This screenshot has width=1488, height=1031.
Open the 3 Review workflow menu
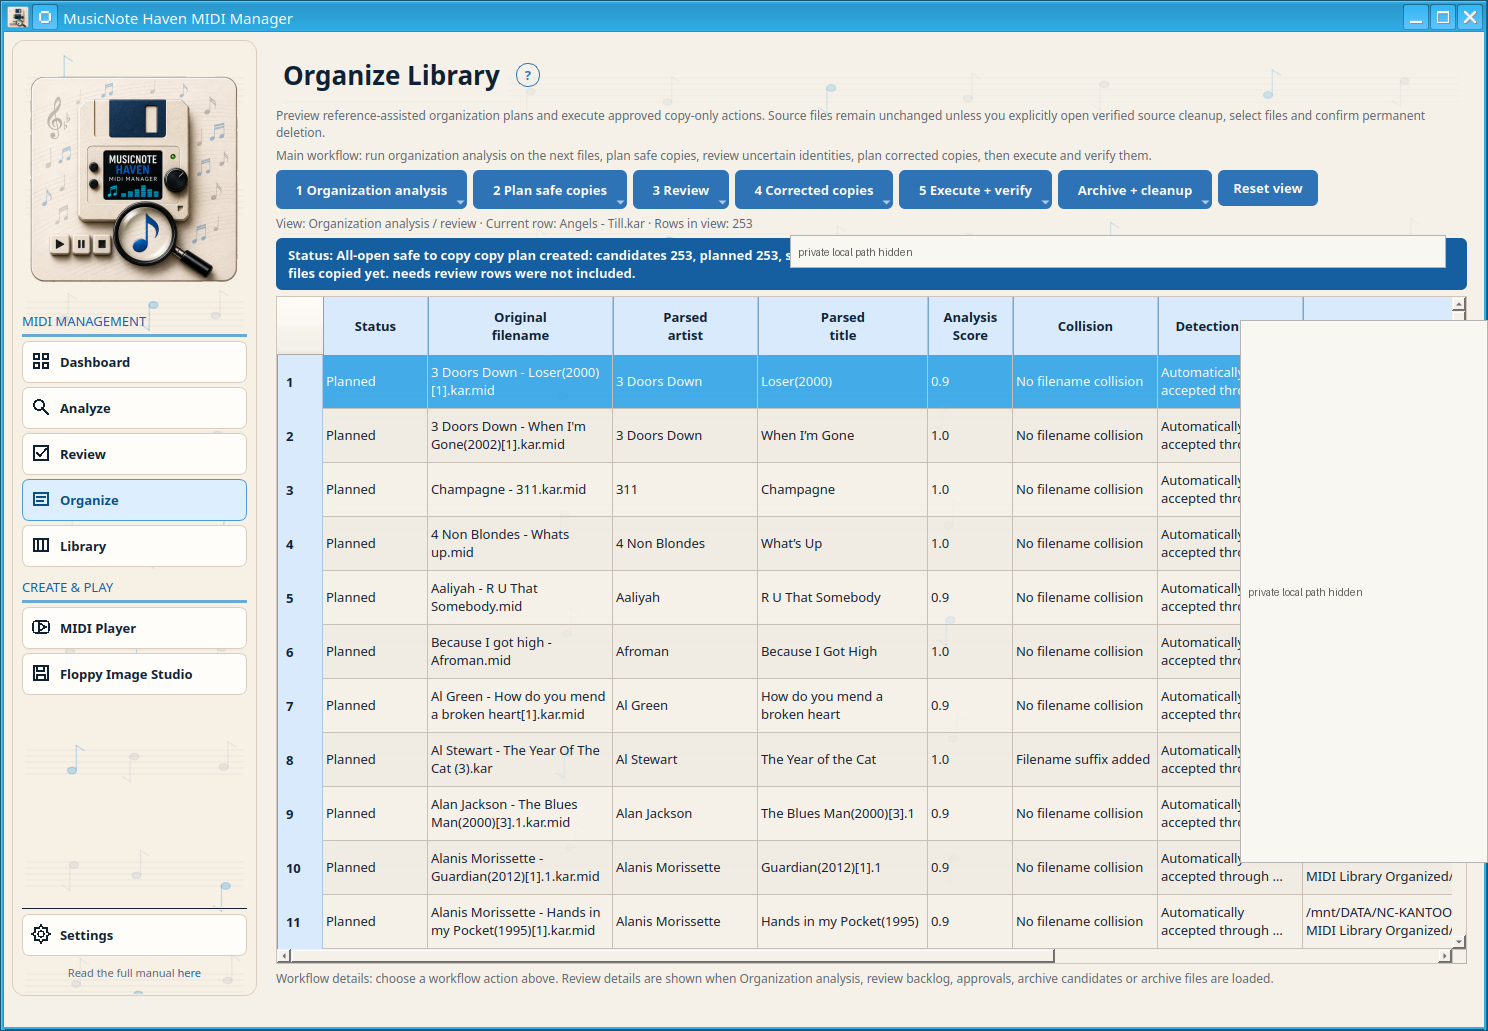click(x=680, y=190)
